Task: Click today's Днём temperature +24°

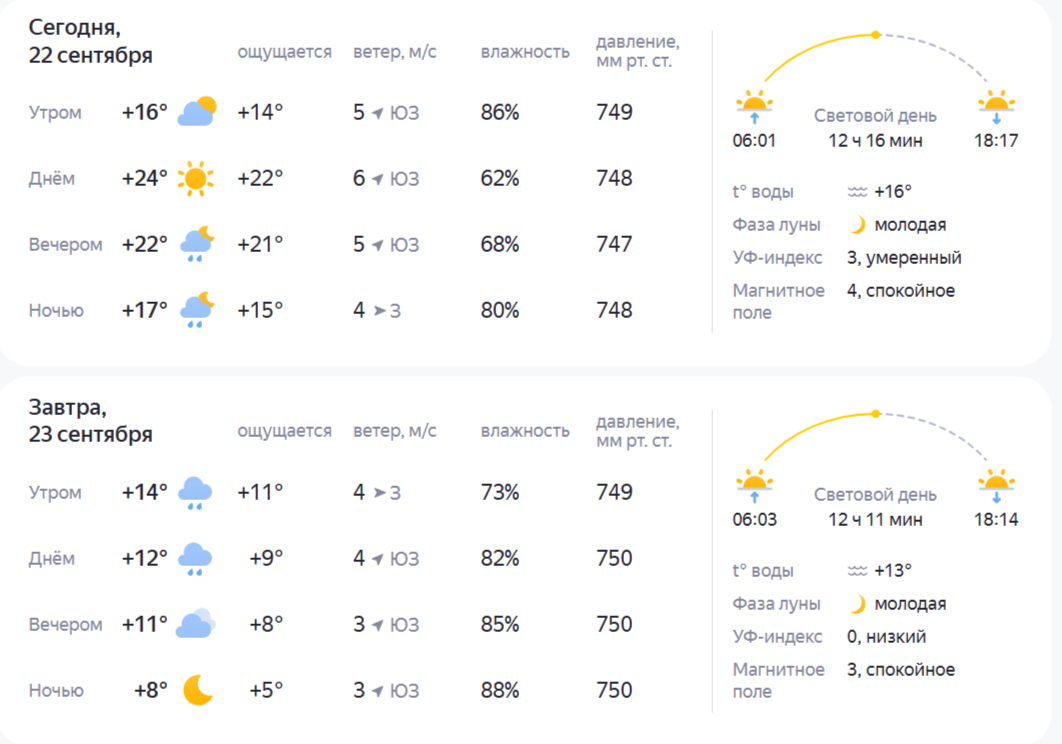Action: coord(144,178)
